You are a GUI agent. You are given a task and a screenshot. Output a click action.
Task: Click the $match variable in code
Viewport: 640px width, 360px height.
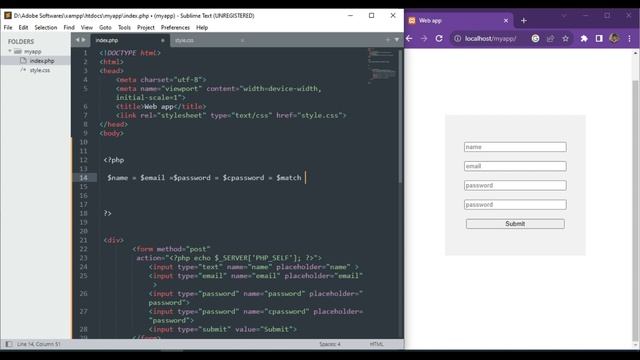tap(289, 178)
